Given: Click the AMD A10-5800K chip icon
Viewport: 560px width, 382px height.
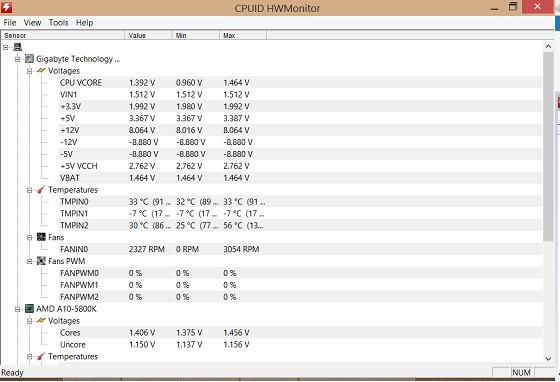Looking at the screenshot, I should click(x=29, y=308).
